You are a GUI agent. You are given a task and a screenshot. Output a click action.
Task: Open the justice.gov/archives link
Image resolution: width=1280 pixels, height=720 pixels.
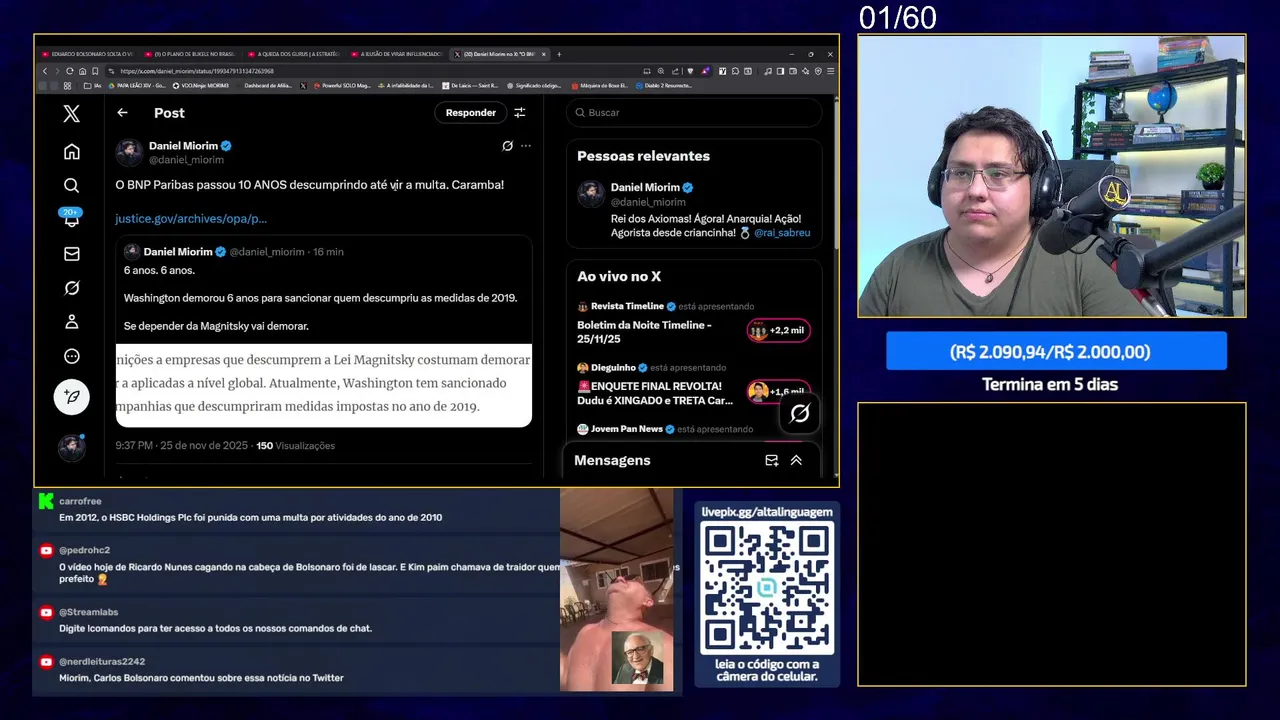191,218
